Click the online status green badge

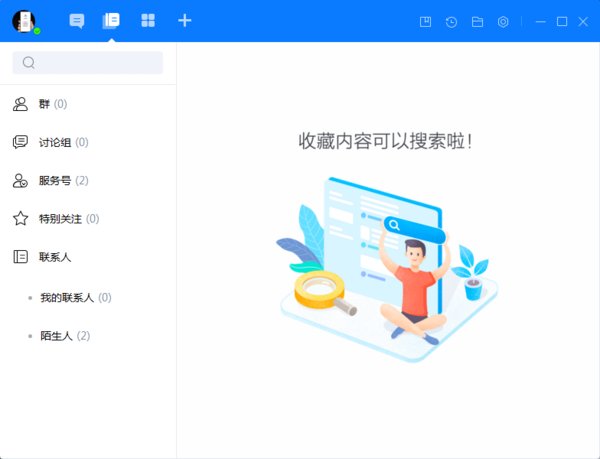pos(37,31)
